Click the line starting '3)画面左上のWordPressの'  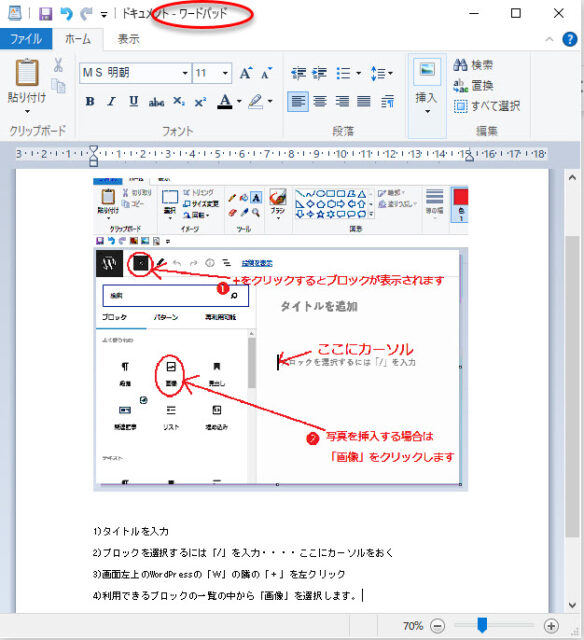(x=219, y=574)
